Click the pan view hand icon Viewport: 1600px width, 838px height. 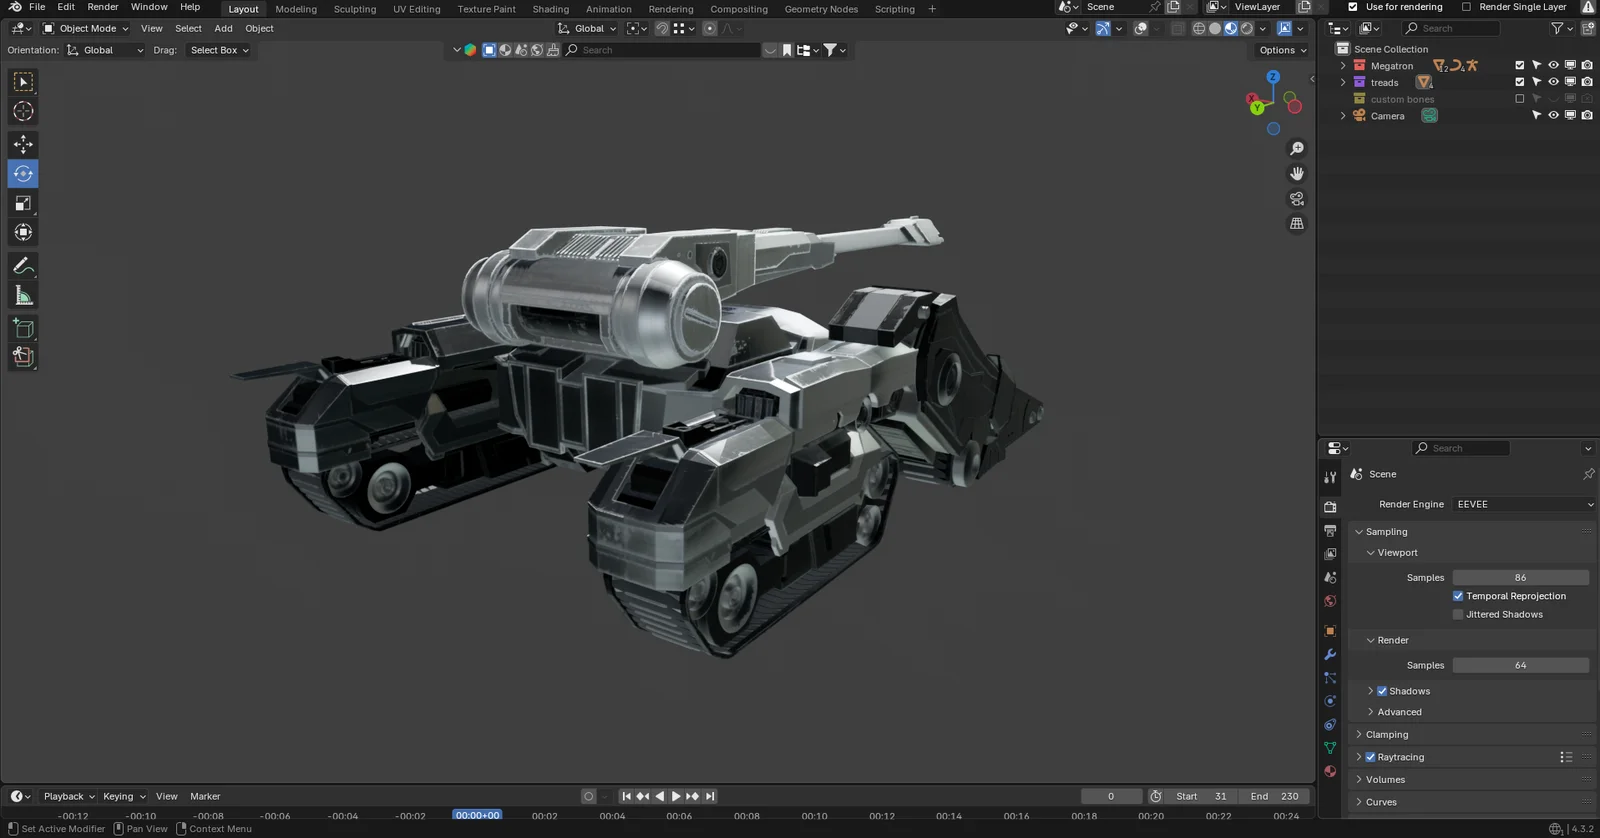click(x=1297, y=173)
